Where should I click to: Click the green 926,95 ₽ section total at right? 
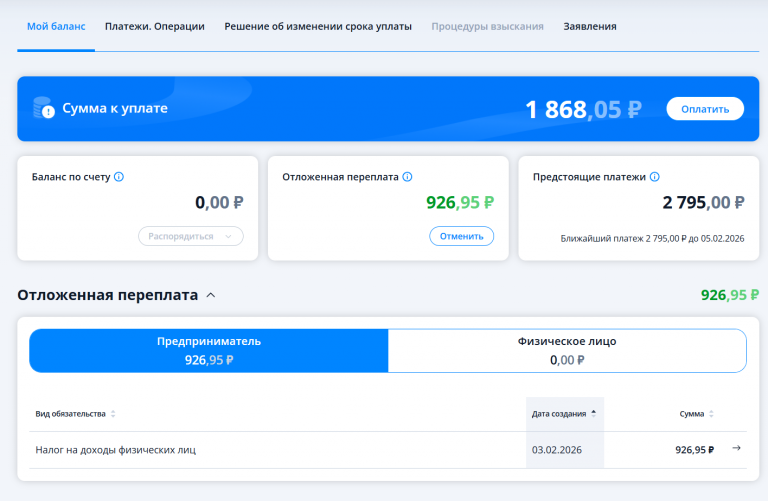click(x=730, y=295)
